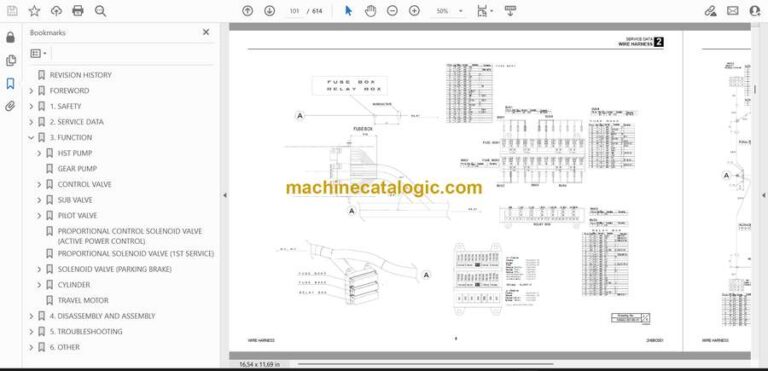This screenshot has height=371, width=768.
Task: Open PROPORTIONAL SOLENOID VALVE (1ST SERVICE) bookmark
Action: (x=136, y=254)
